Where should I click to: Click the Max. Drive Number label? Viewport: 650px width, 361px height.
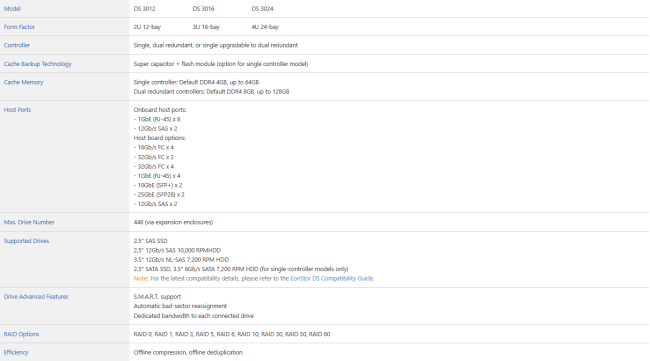click(x=29, y=222)
